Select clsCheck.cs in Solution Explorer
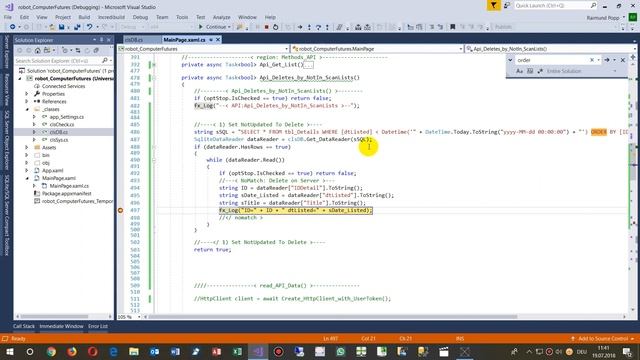Screen dimensions: 640x360 coord(62,124)
